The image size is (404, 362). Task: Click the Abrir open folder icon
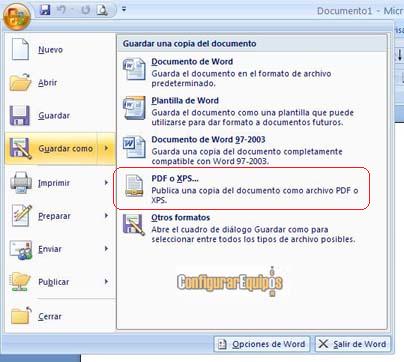tap(20, 82)
